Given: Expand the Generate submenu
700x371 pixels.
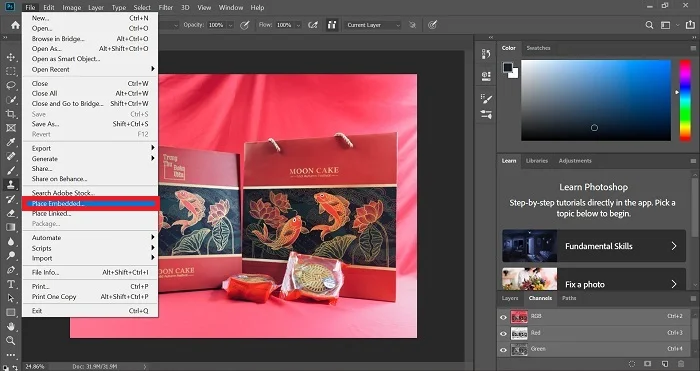Looking at the screenshot, I should point(90,158).
